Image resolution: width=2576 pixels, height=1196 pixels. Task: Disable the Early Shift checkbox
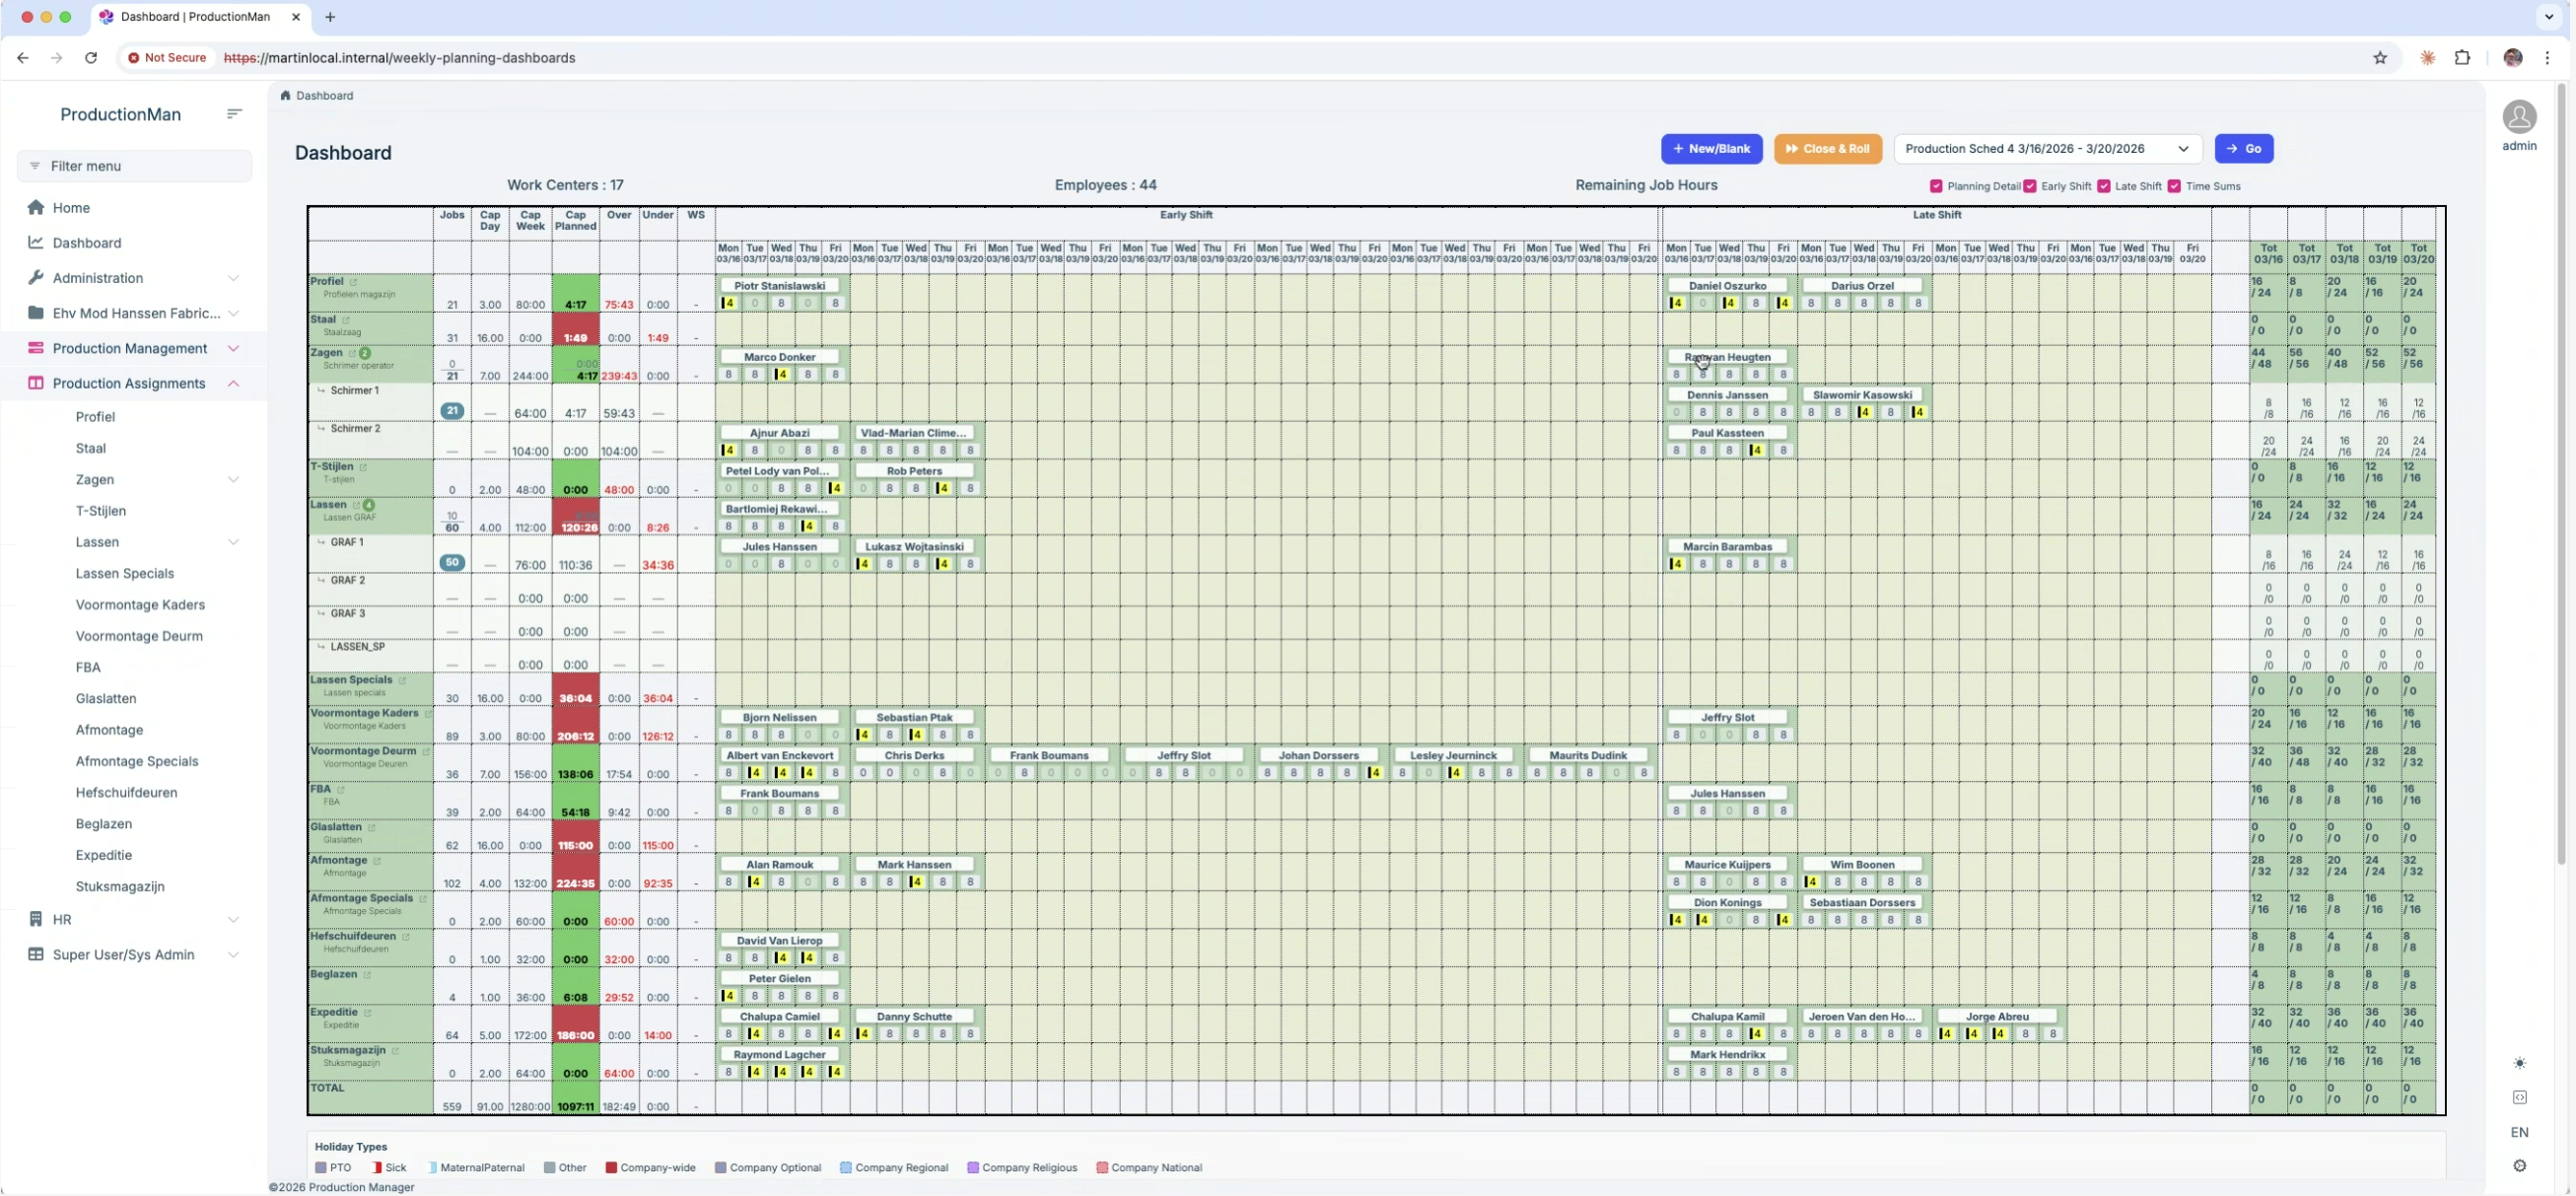coord(2029,186)
